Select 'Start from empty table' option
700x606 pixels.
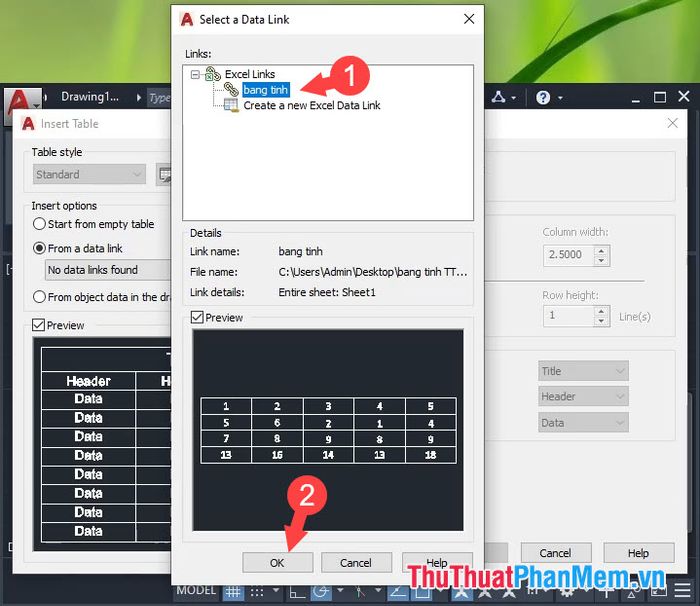39,224
